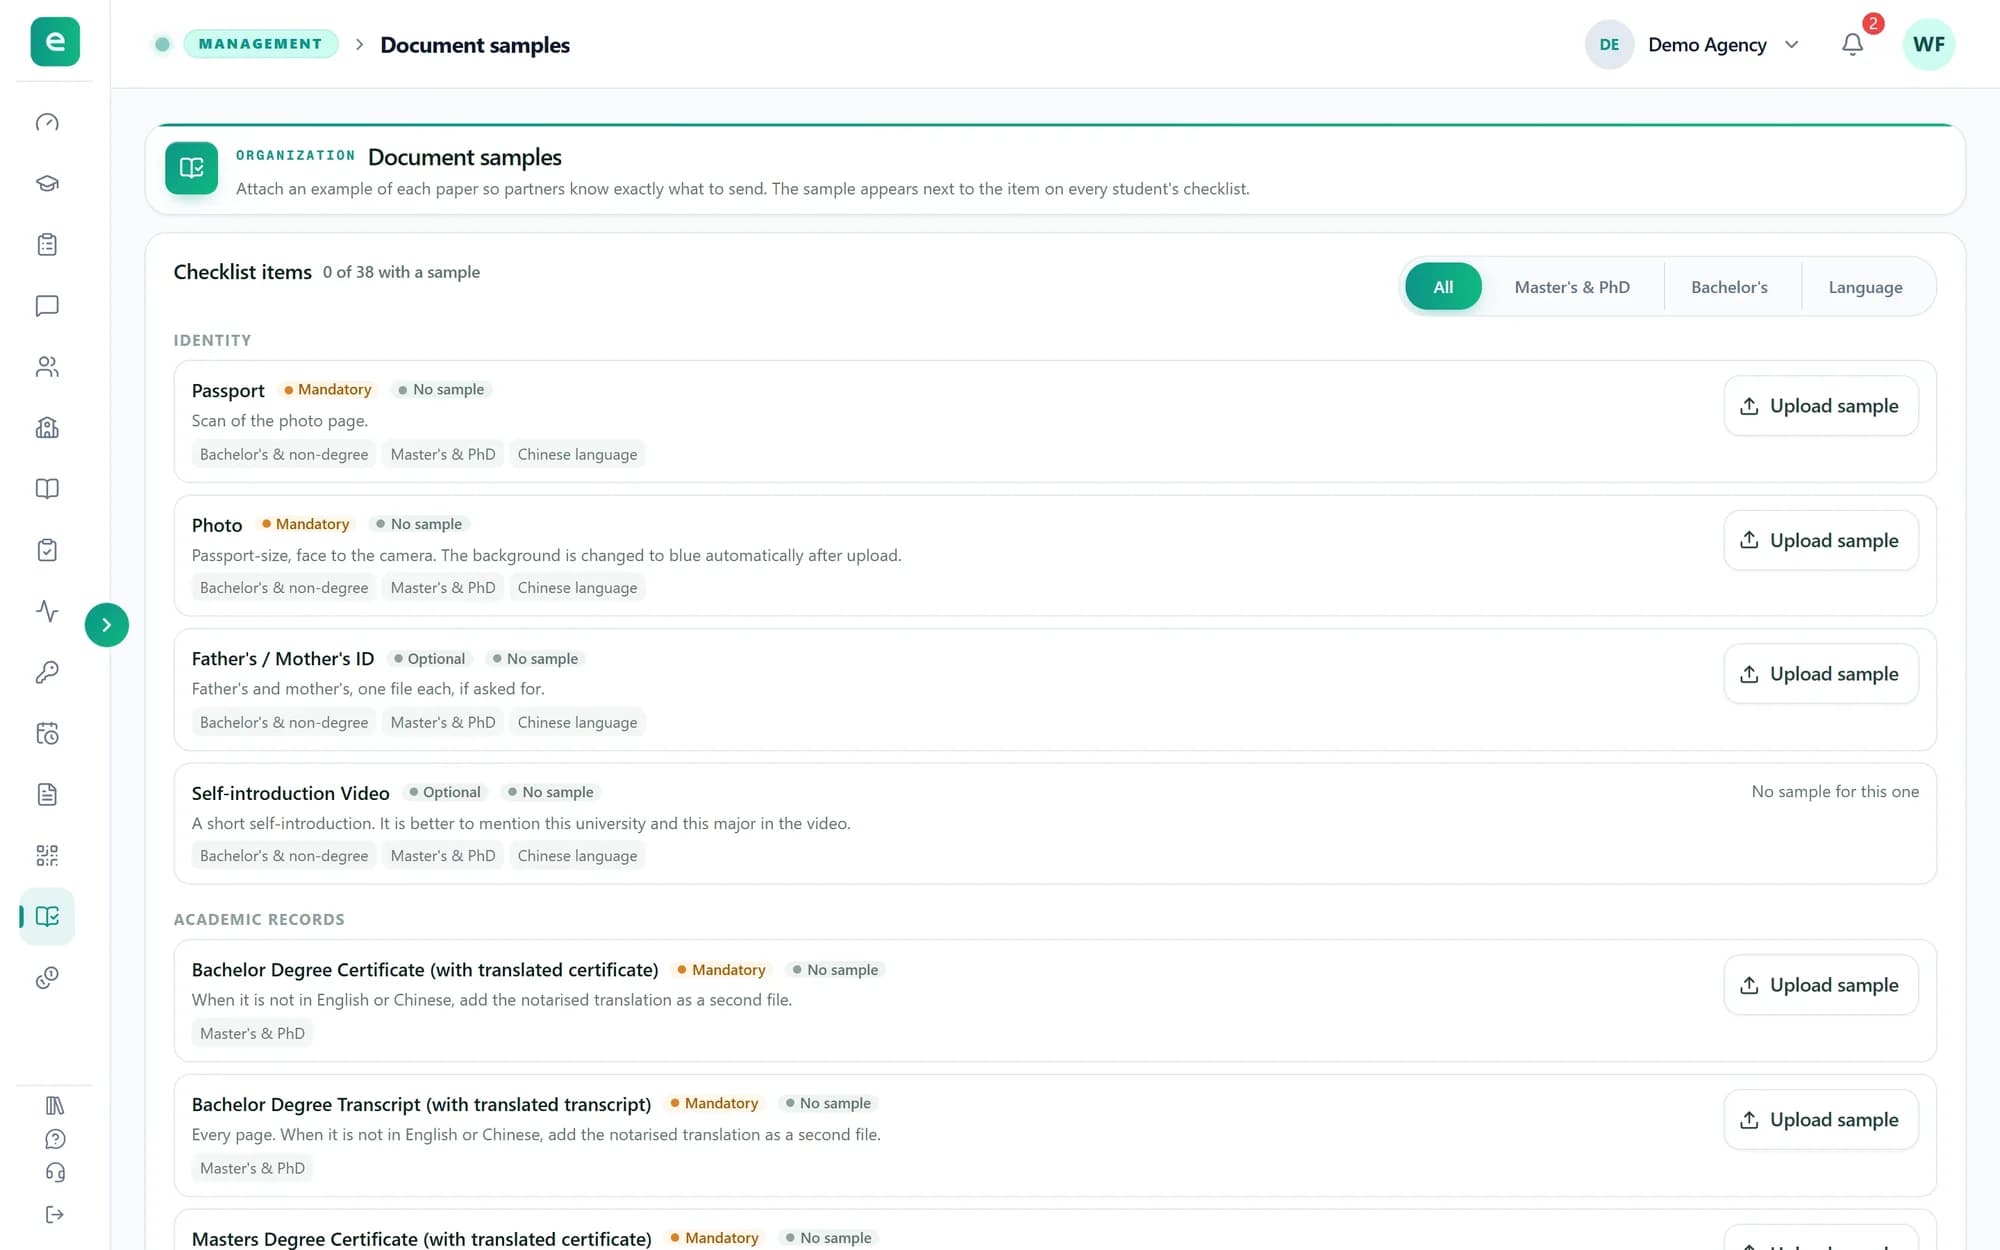The image size is (2000, 1250).
Task: Open the help question mark icon
Action: [x=55, y=1139]
